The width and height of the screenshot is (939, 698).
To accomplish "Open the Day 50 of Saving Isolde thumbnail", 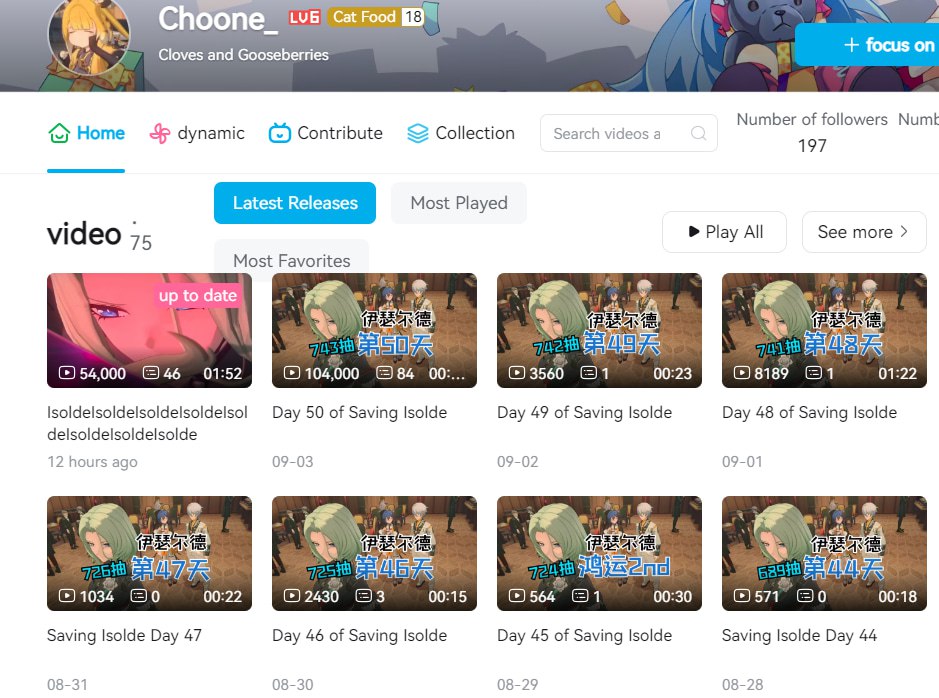I will pyautogui.click(x=374, y=330).
